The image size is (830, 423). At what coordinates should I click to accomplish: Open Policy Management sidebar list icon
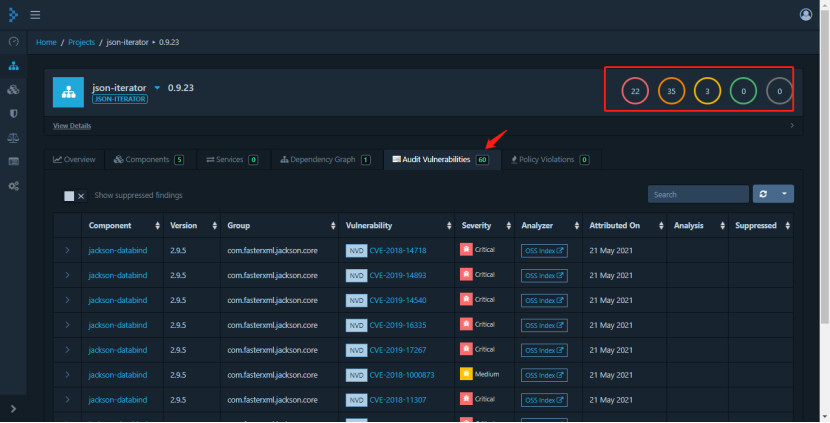pos(14,161)
